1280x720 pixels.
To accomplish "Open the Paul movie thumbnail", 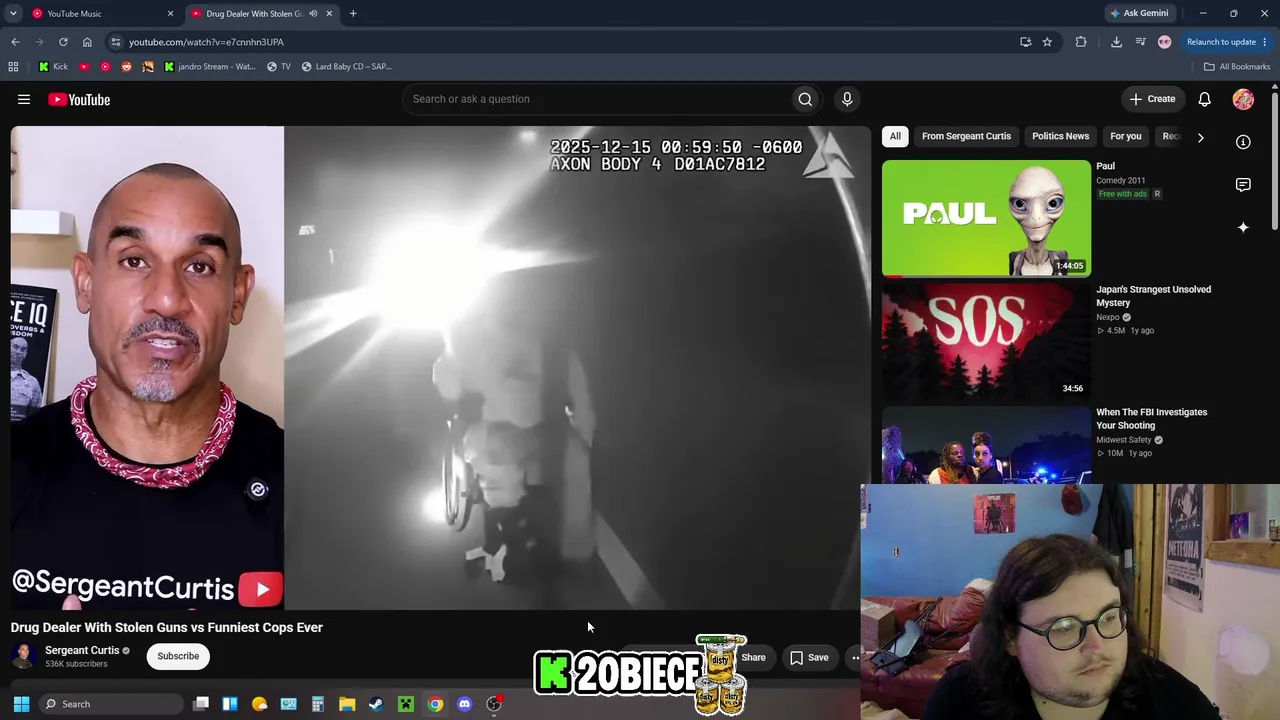I will (x=986, y=218).
